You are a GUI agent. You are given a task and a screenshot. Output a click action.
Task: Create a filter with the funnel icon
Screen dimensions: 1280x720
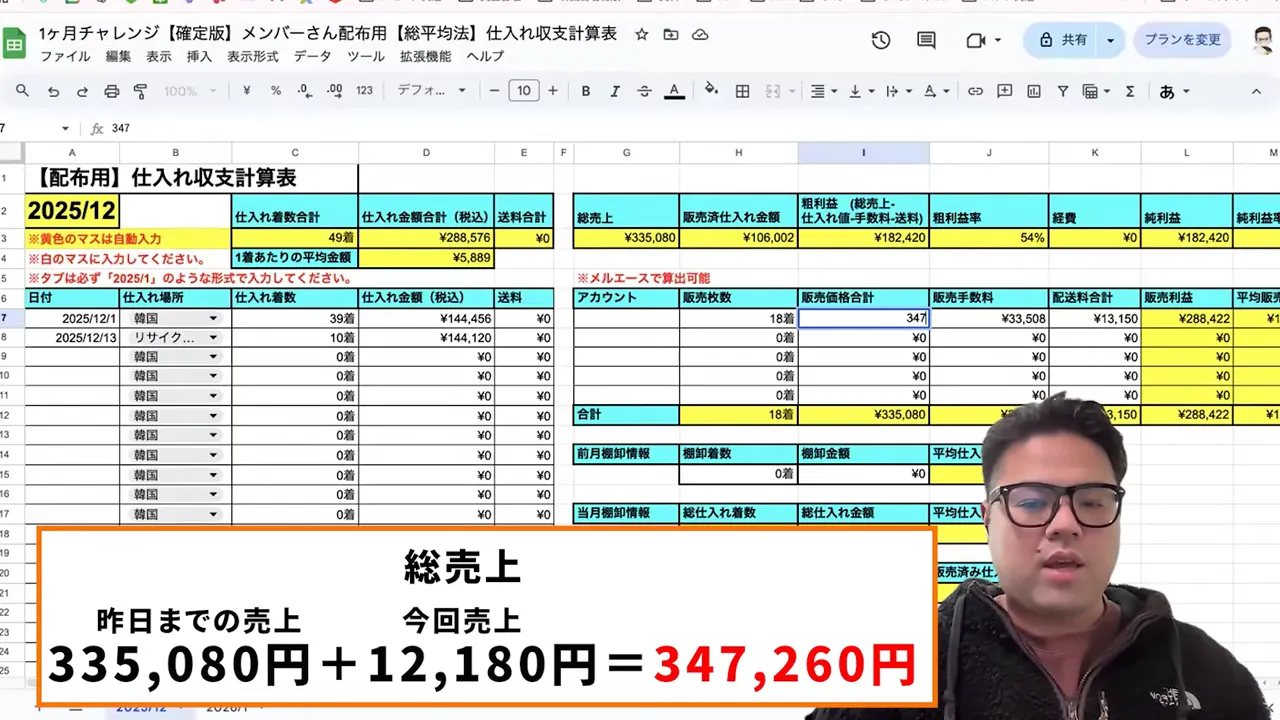click(x=1063, y=91)
